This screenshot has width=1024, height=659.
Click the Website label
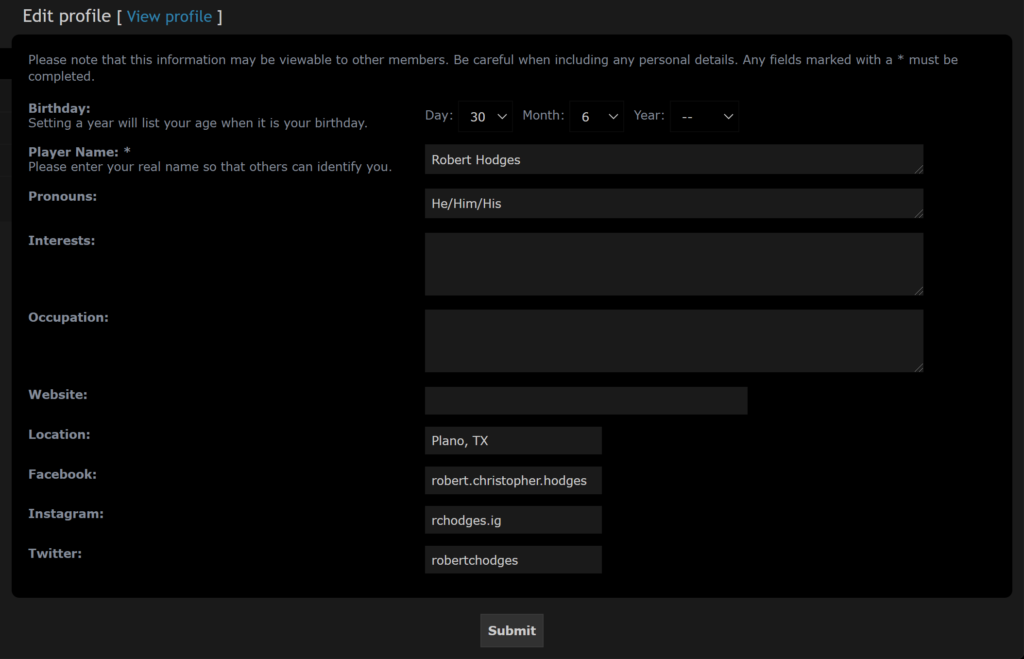[x=57, y=394]
